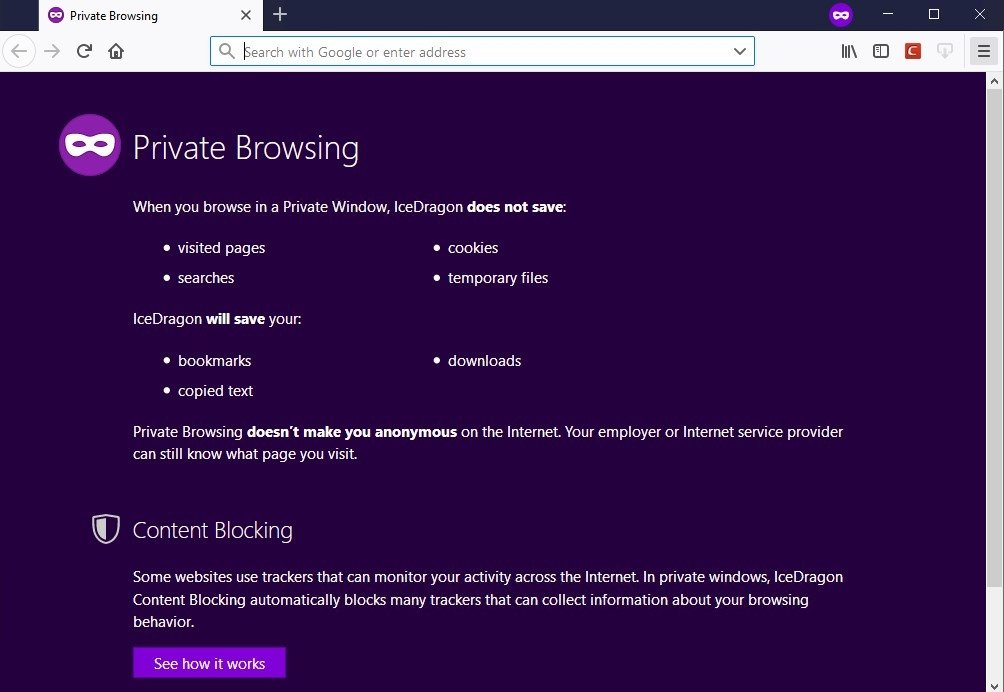Click the "copied text" list item

point(215,390)
